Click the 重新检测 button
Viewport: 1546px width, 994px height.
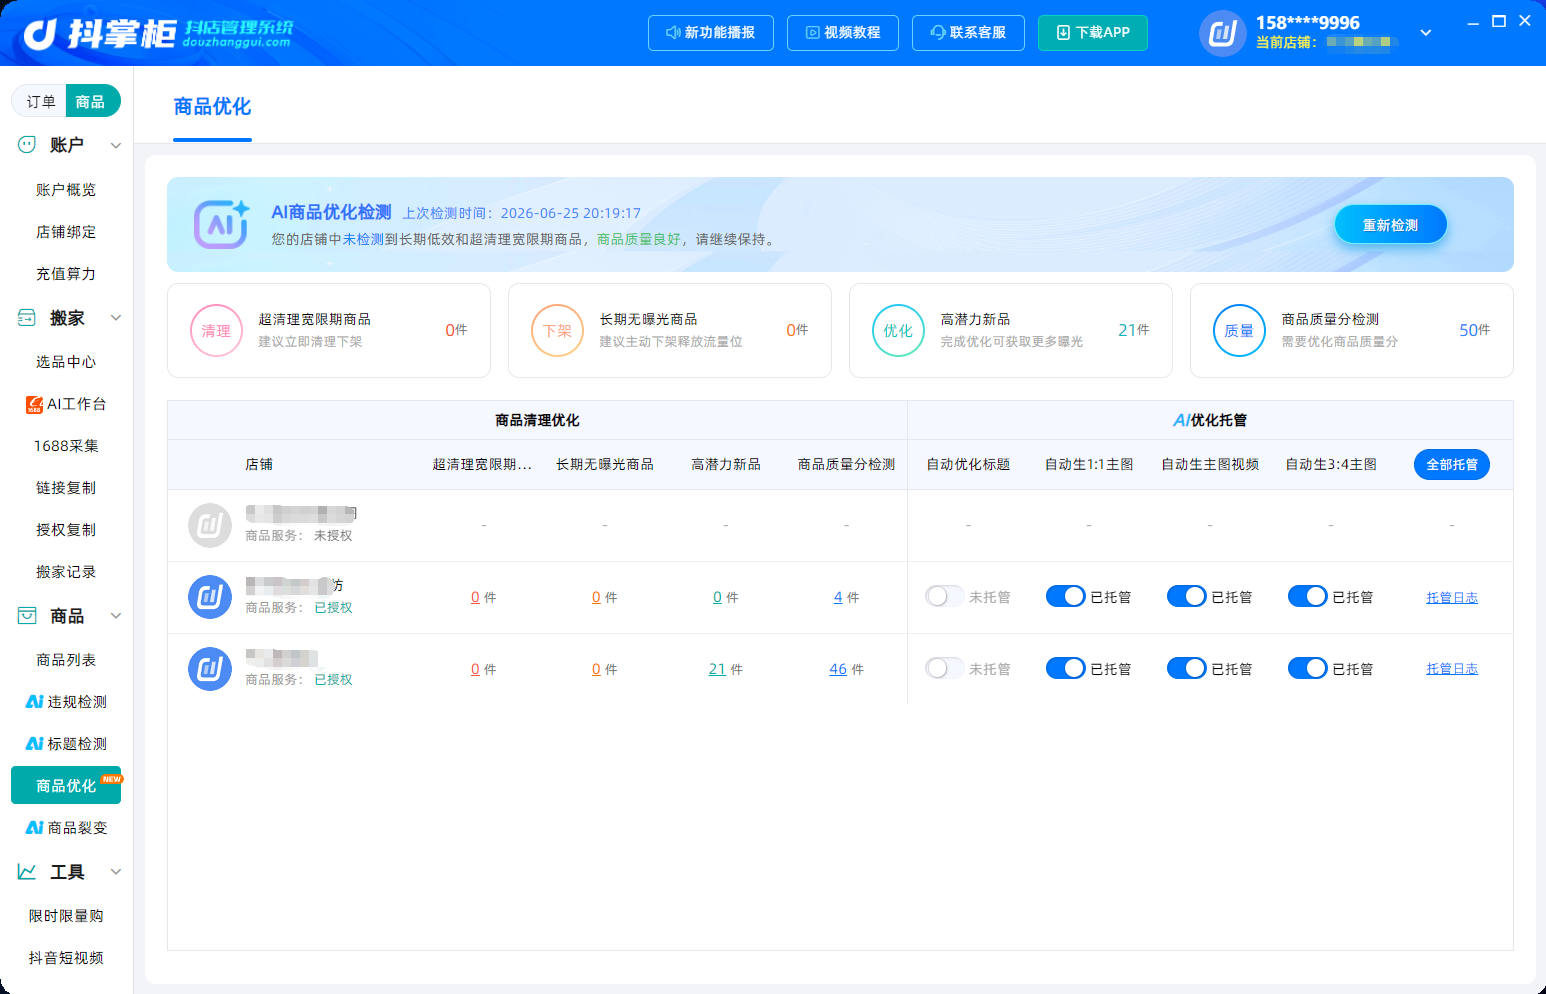point(1391,225)
